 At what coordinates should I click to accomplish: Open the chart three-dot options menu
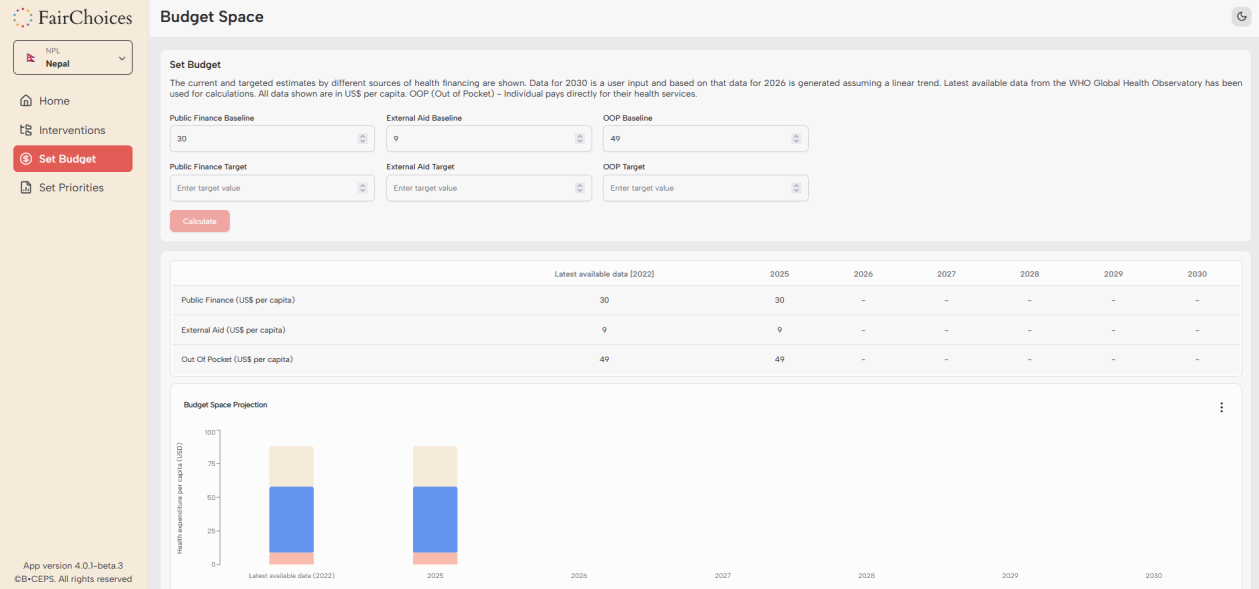click(x=1221, y=407)
